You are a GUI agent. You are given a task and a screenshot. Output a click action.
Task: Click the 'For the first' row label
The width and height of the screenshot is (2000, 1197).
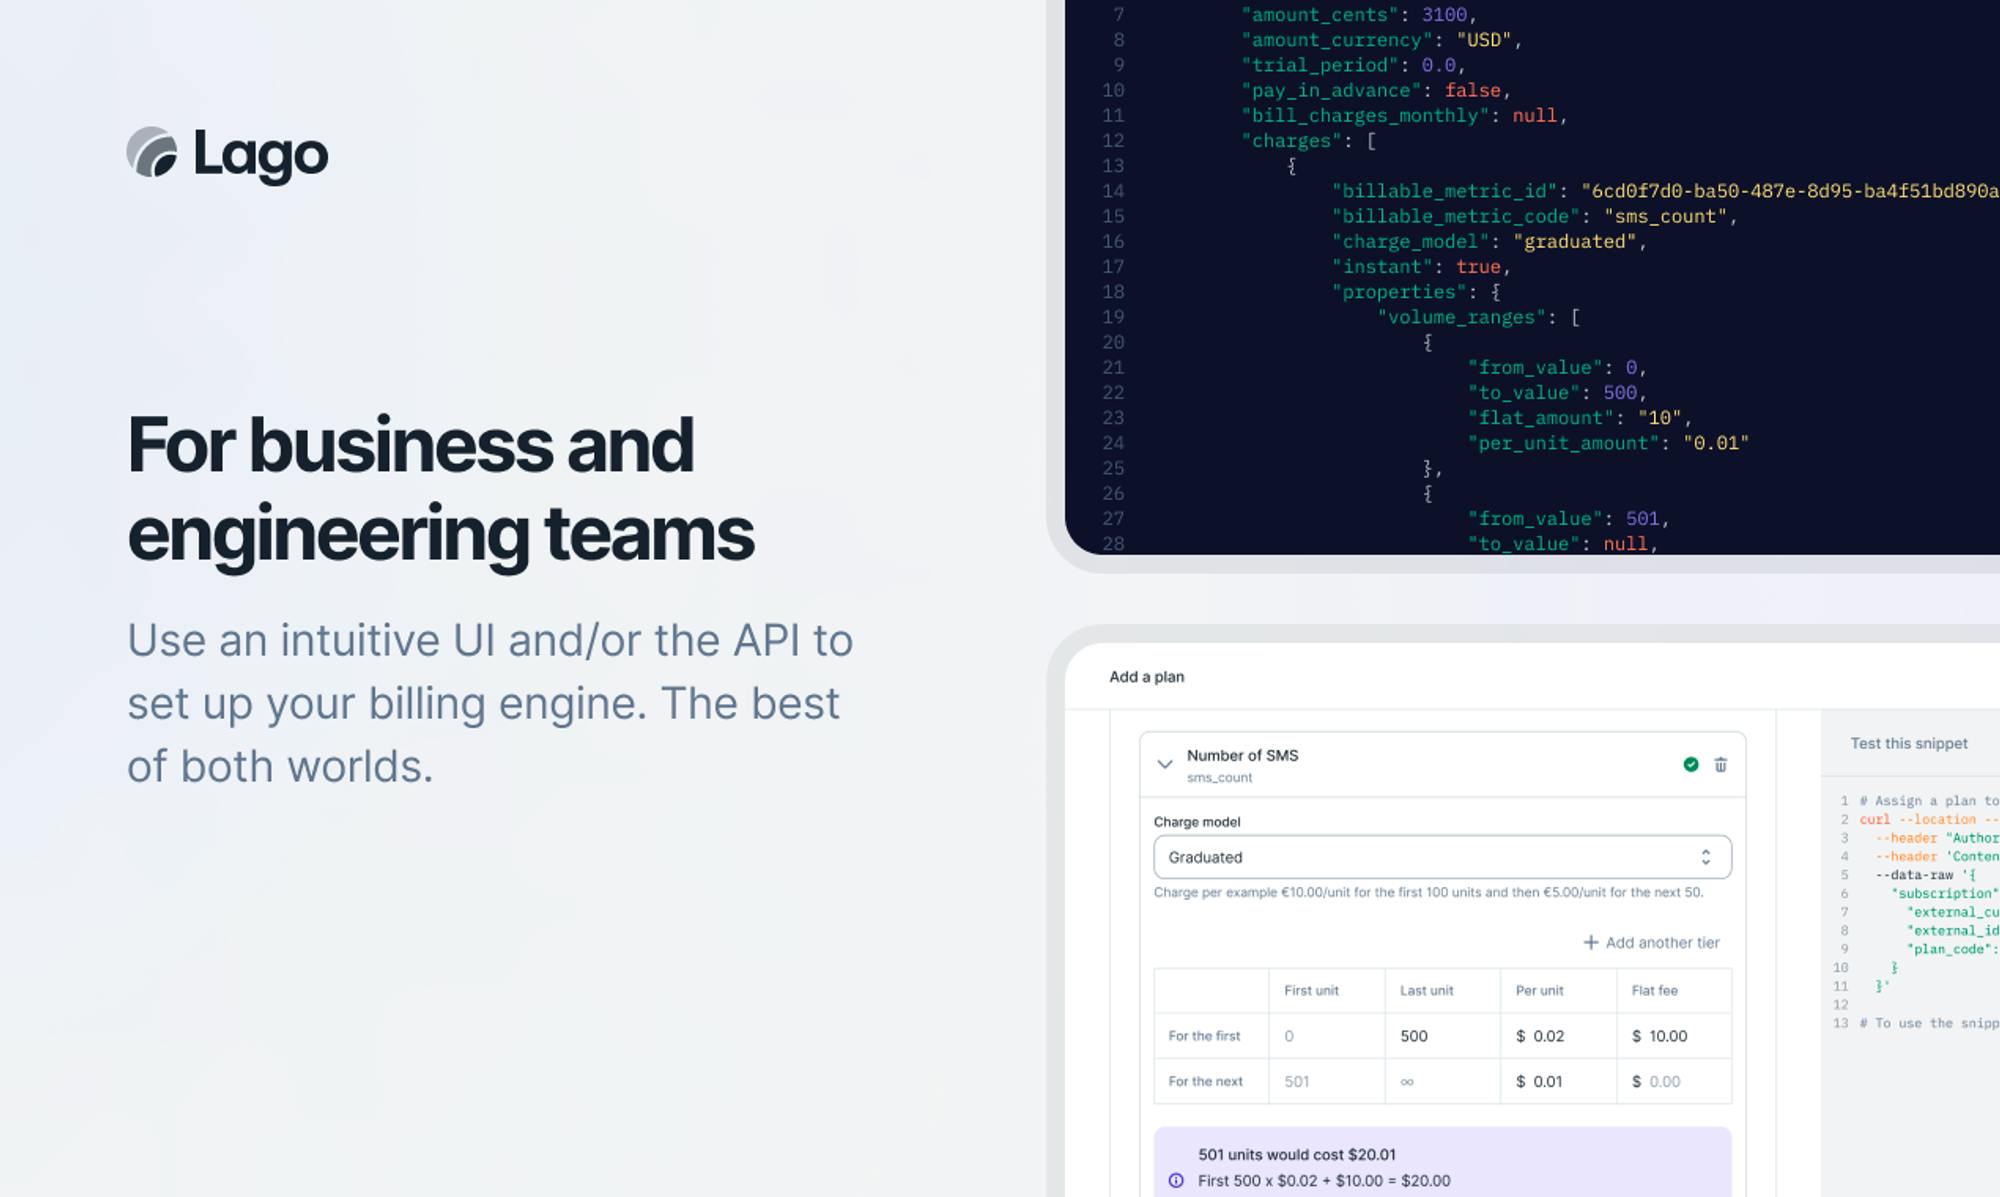point(1204,1036)
